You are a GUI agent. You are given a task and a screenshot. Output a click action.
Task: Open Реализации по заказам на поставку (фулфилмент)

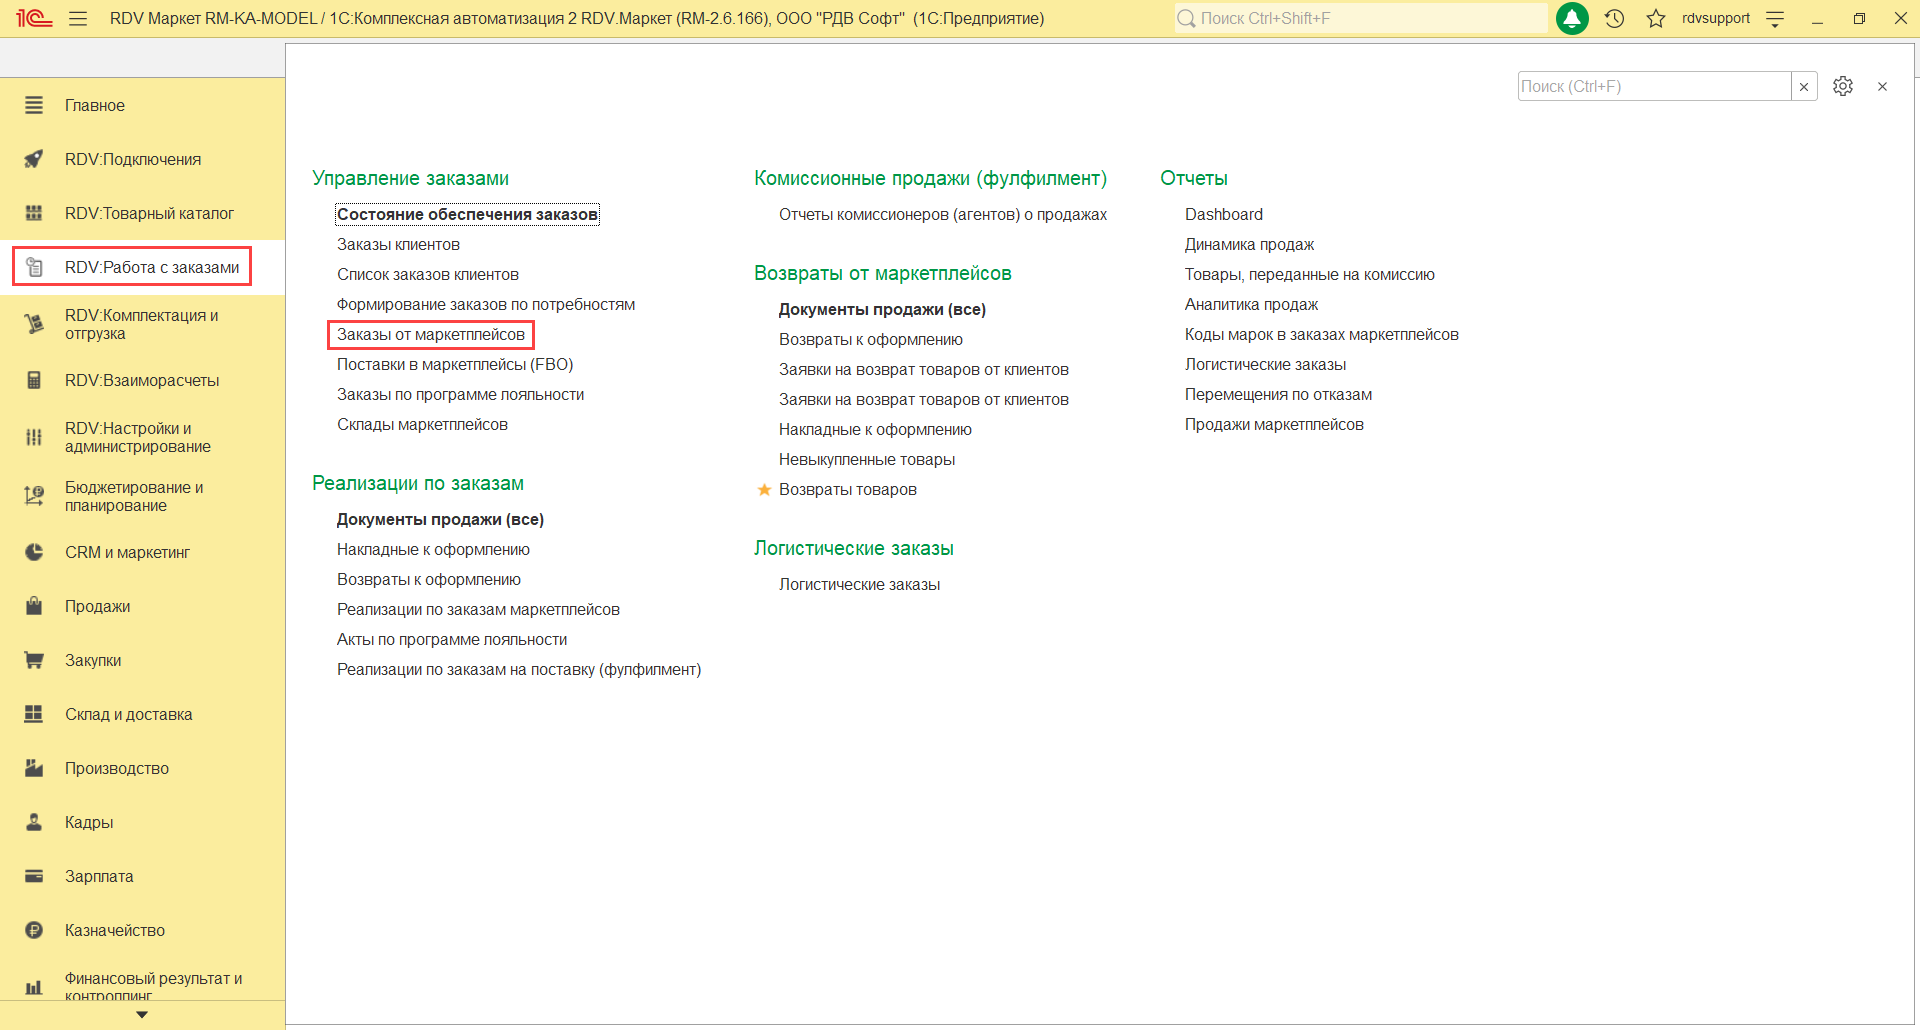pos(519,669)
